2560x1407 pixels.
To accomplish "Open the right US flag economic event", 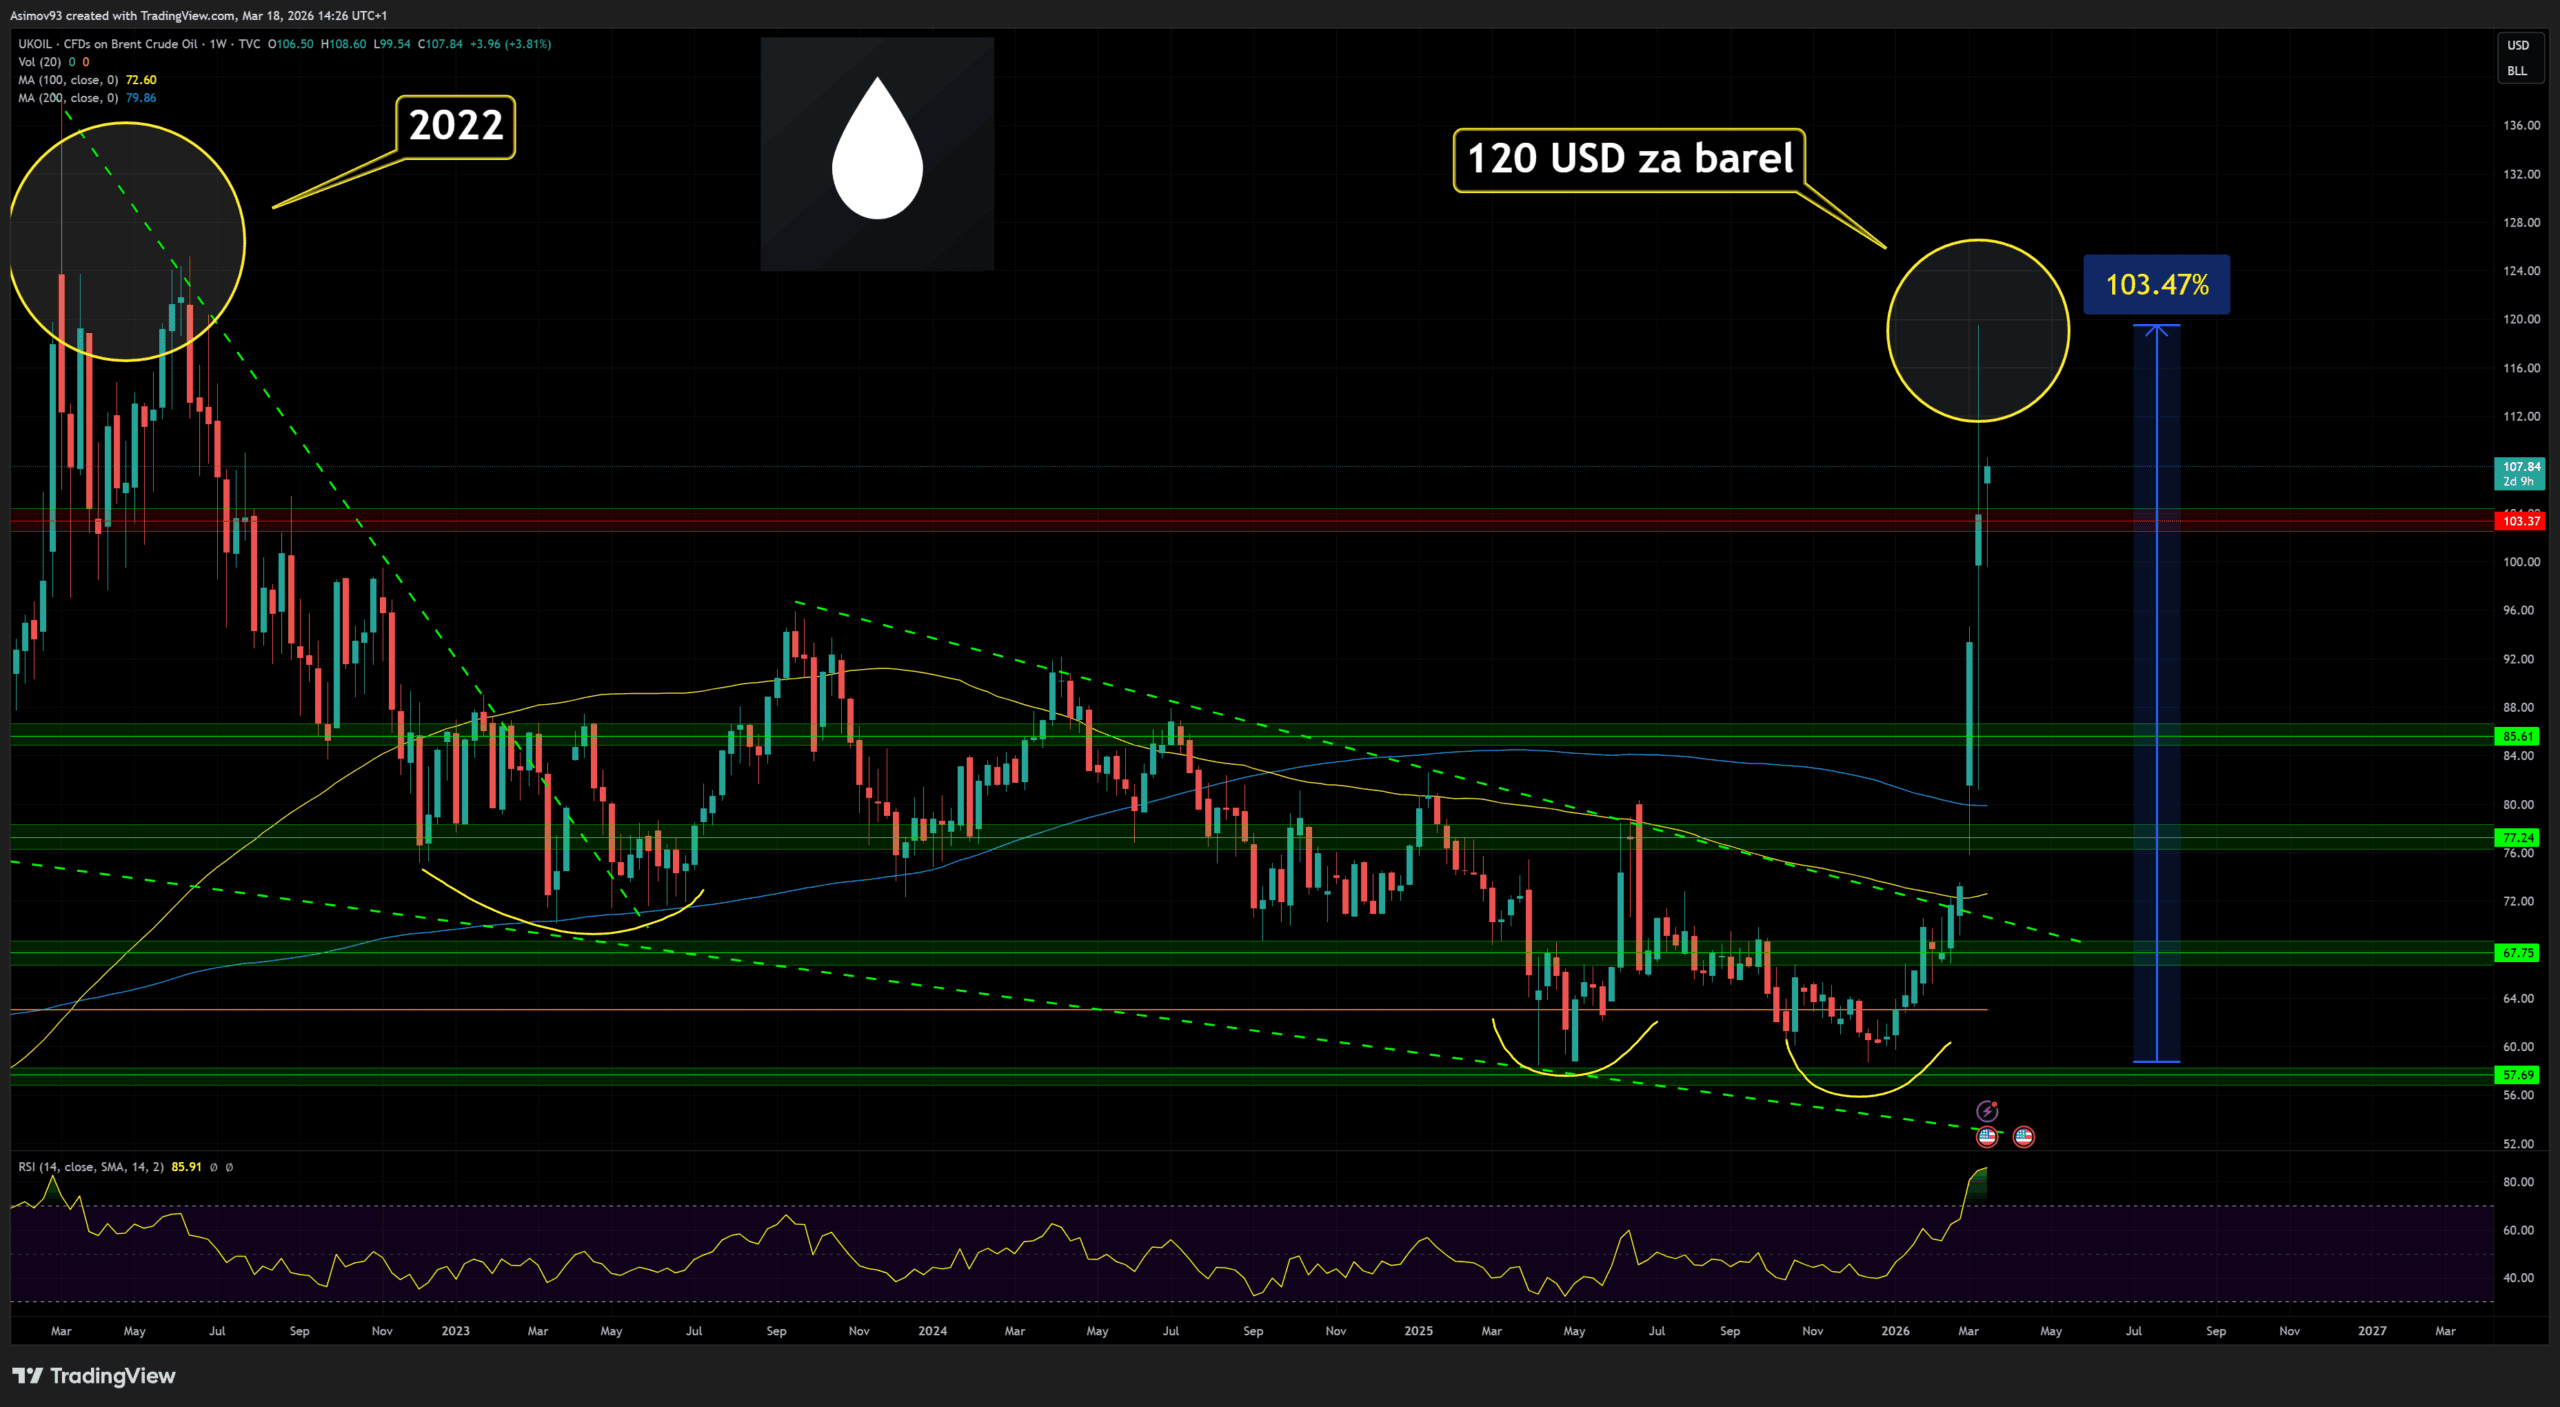I will click(x=2023, y=1136).
